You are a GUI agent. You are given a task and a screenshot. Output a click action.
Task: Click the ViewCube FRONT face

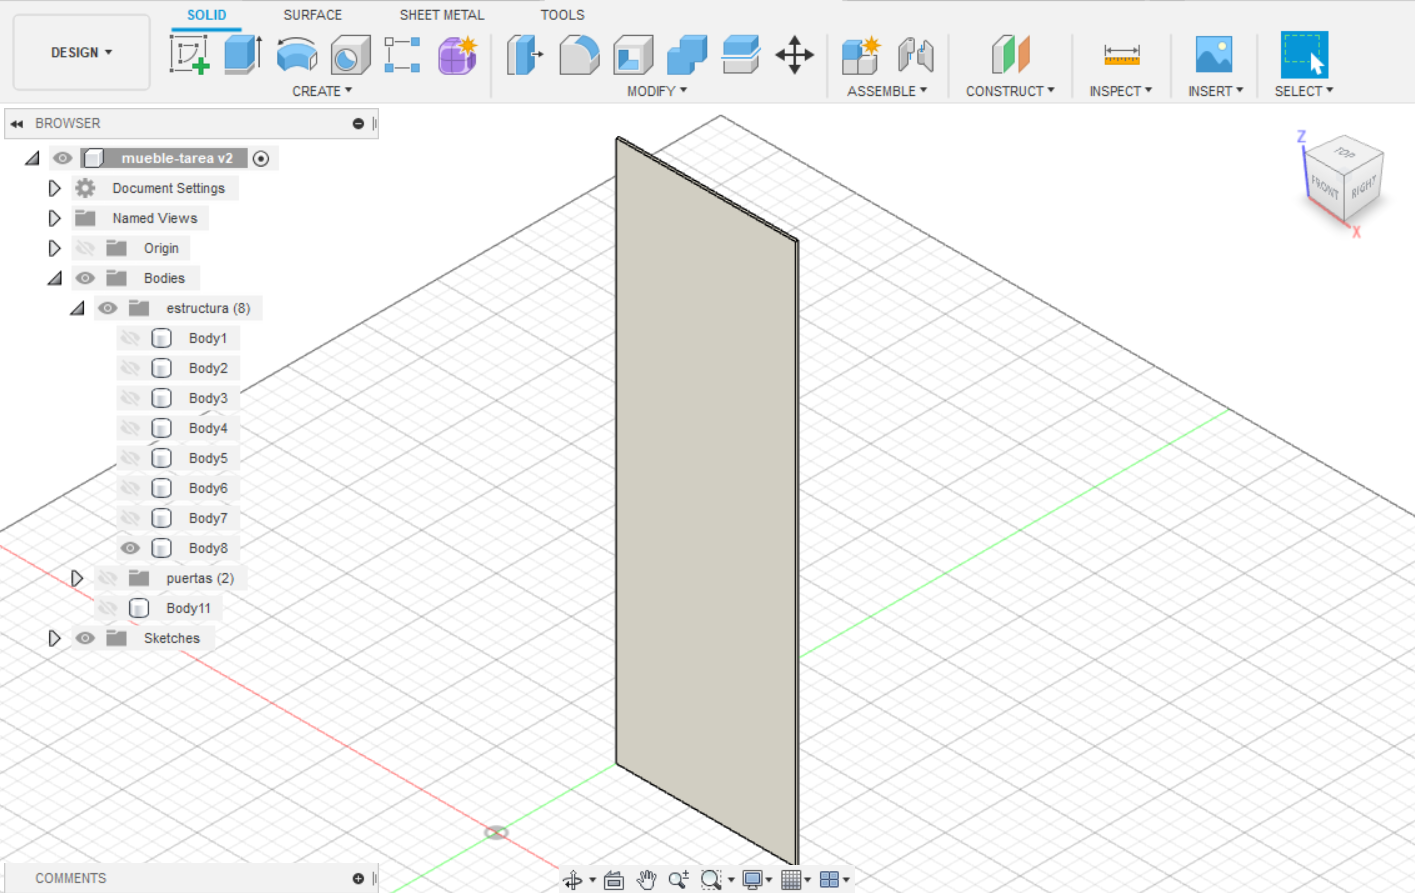1325,187
